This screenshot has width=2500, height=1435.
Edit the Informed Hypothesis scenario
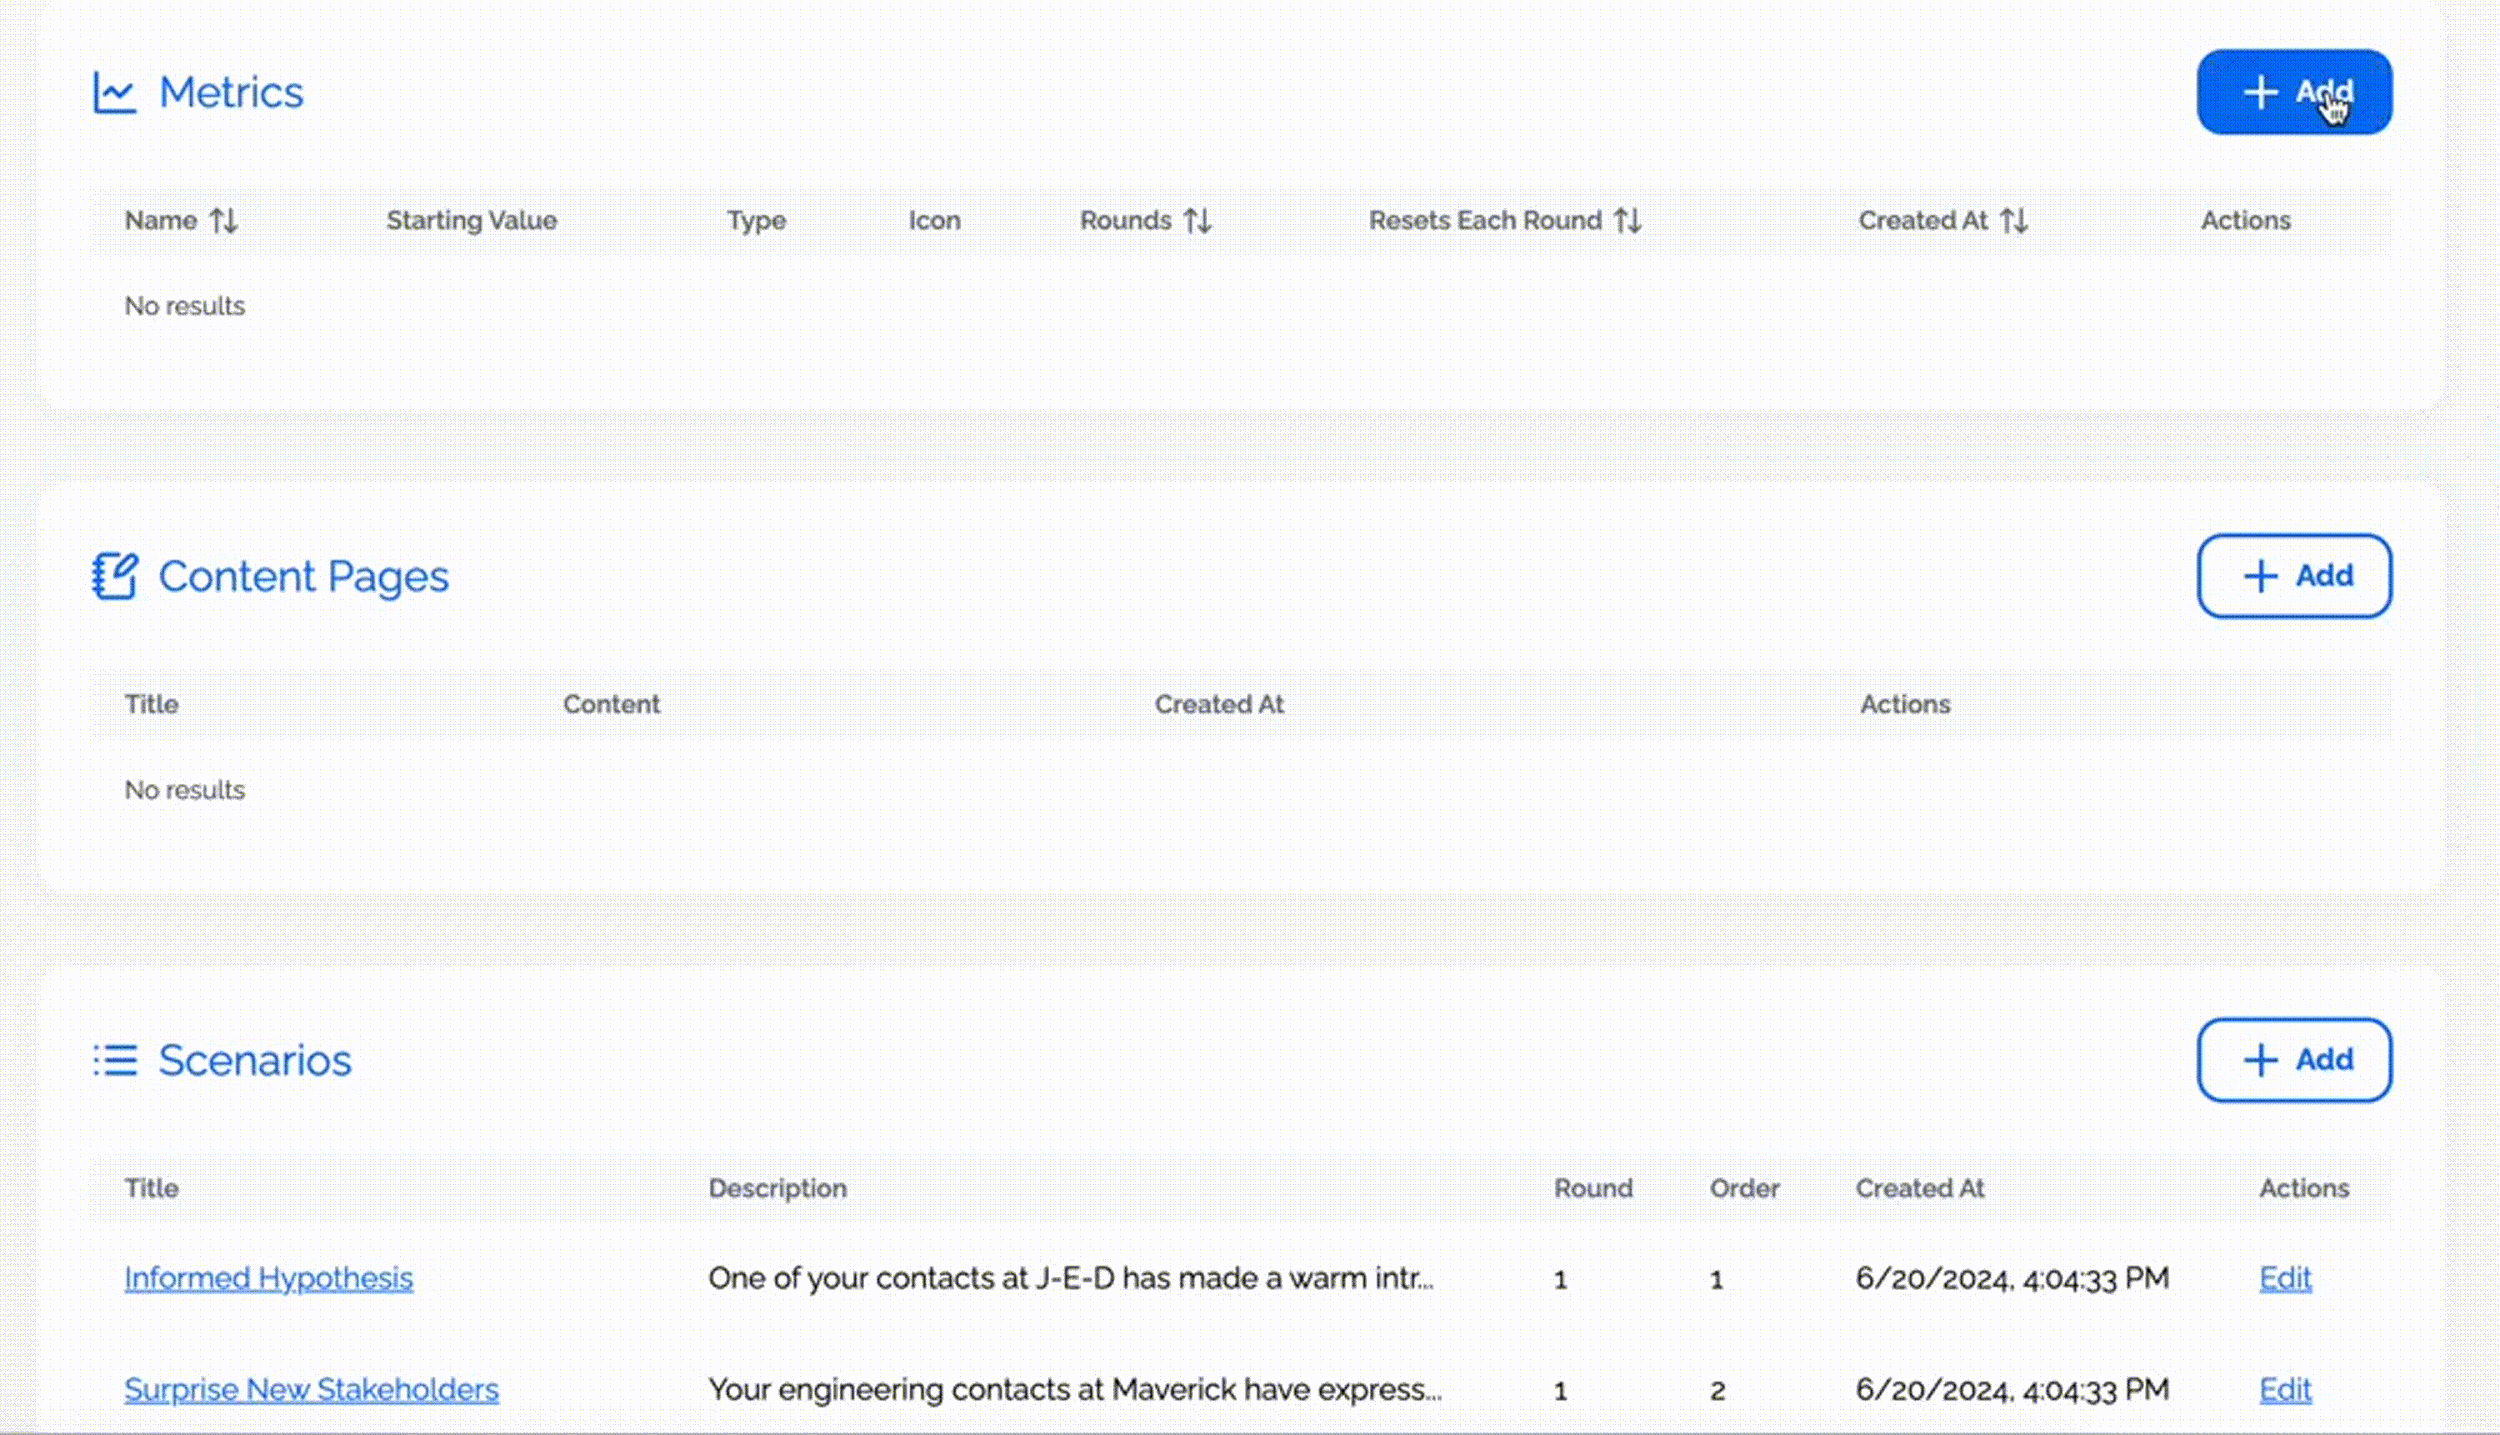(x=2285, y=1278)
